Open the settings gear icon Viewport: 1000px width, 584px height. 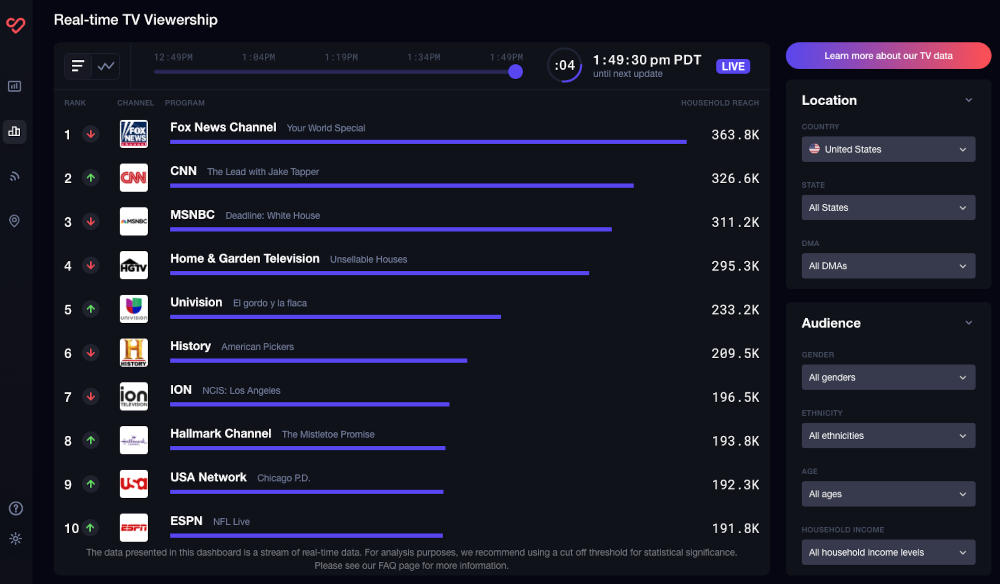pyautogui.click(x=15, y=539)
